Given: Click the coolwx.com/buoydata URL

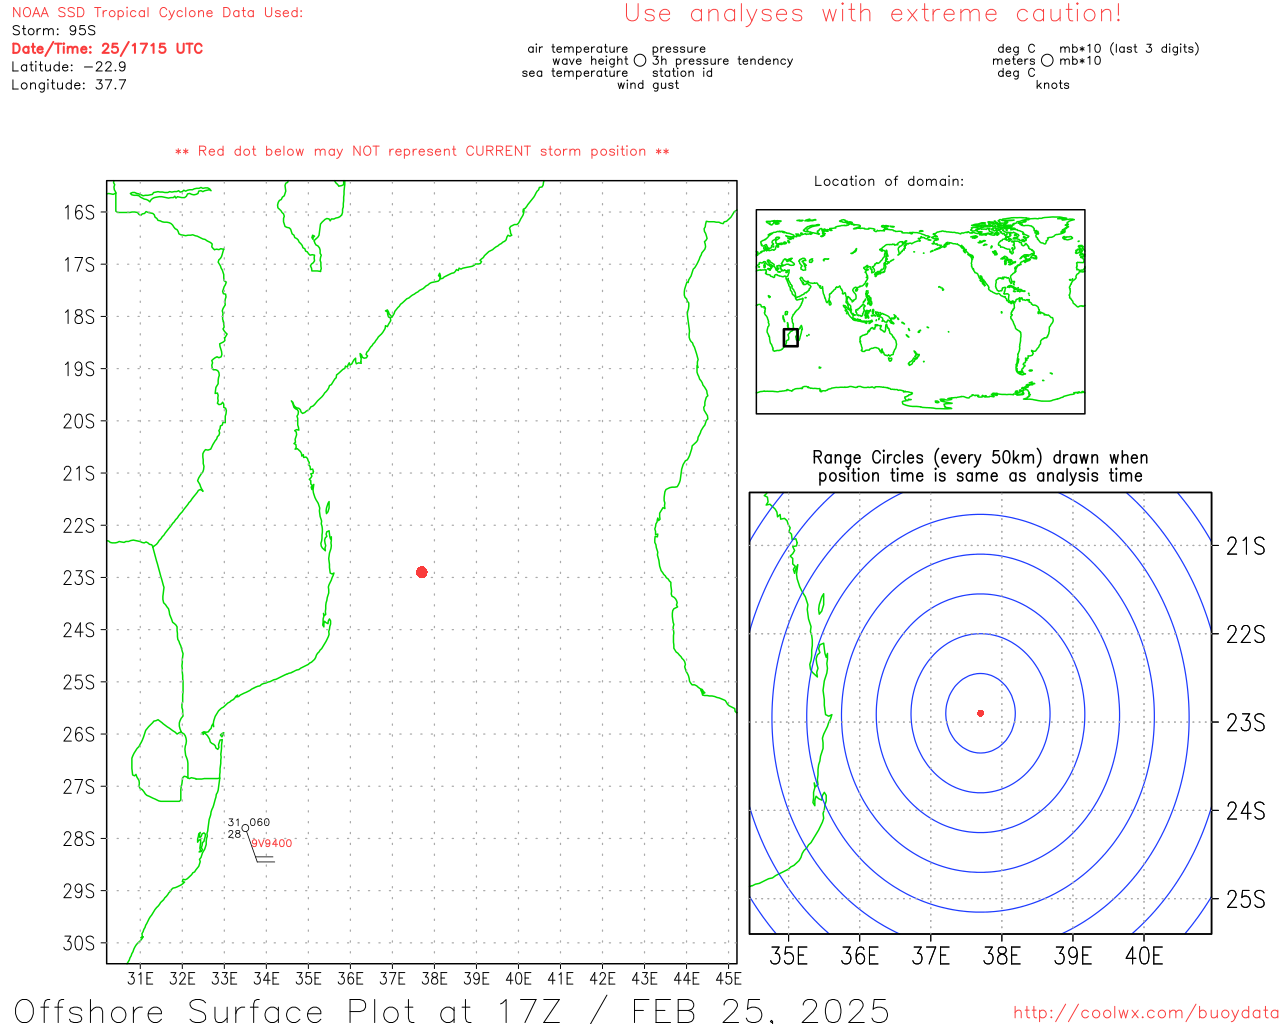Looking at the screenshot, I should pyautogui.click(x=1146, y=1013).
